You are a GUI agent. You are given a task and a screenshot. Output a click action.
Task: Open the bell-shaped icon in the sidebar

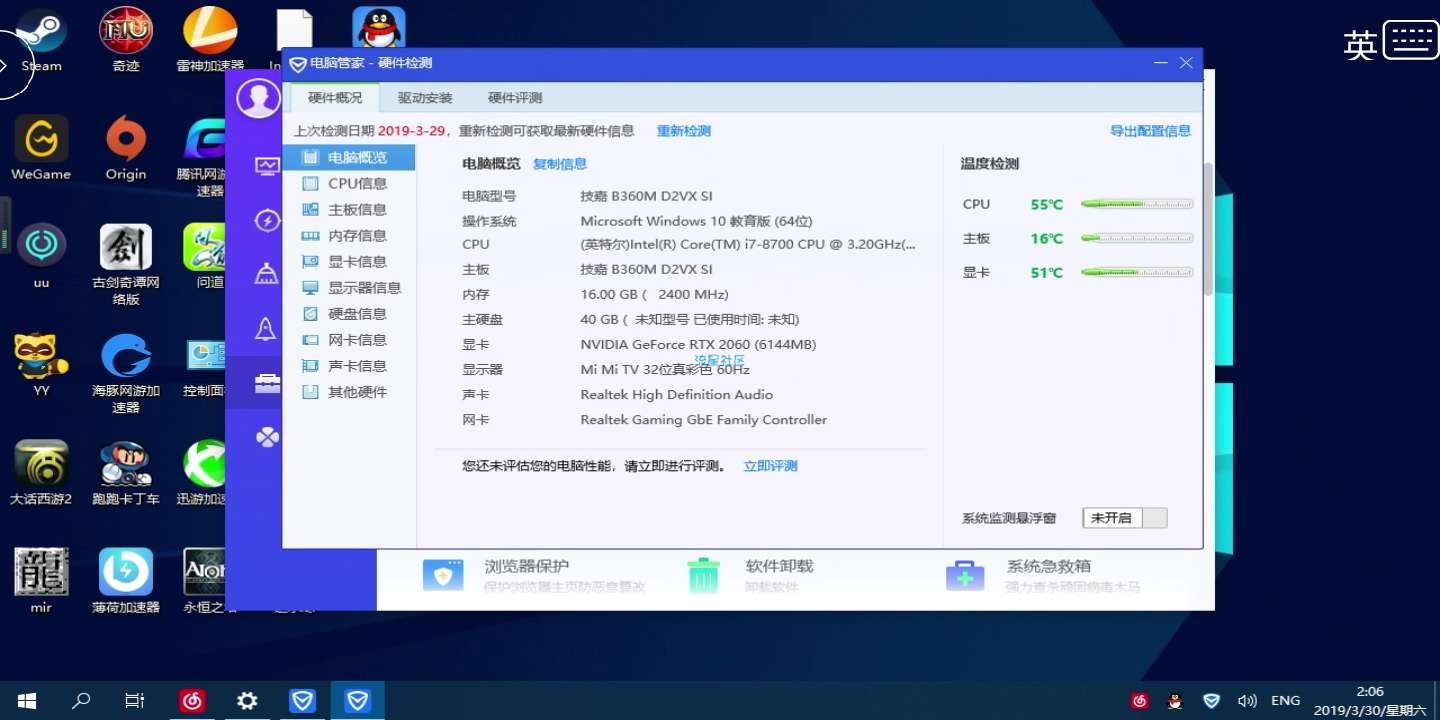[267, 329]
